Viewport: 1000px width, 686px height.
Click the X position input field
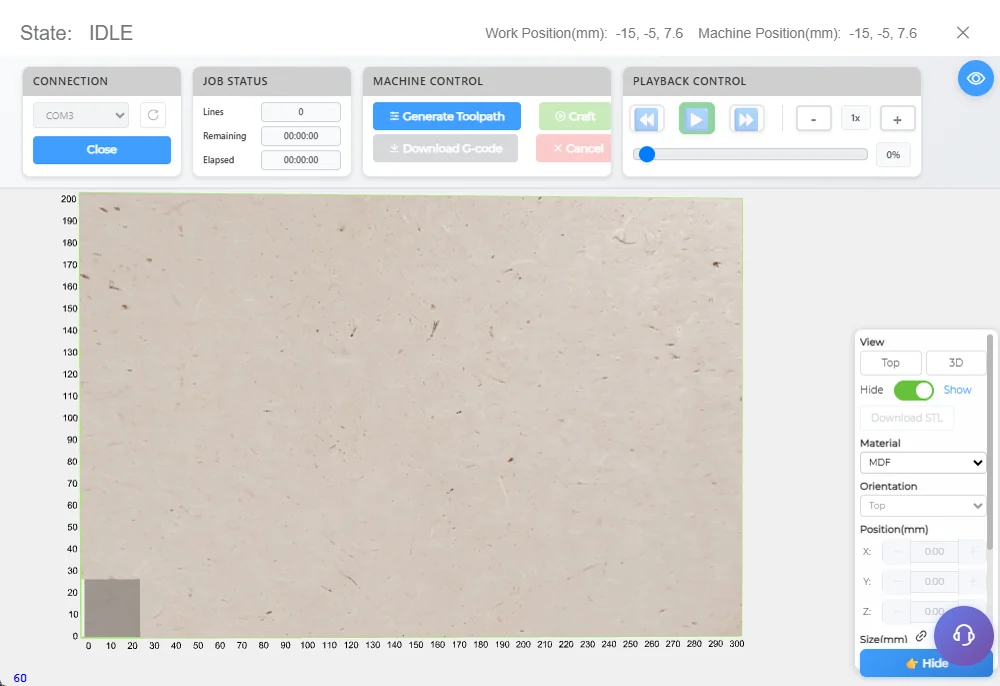[x=934, y=552]
